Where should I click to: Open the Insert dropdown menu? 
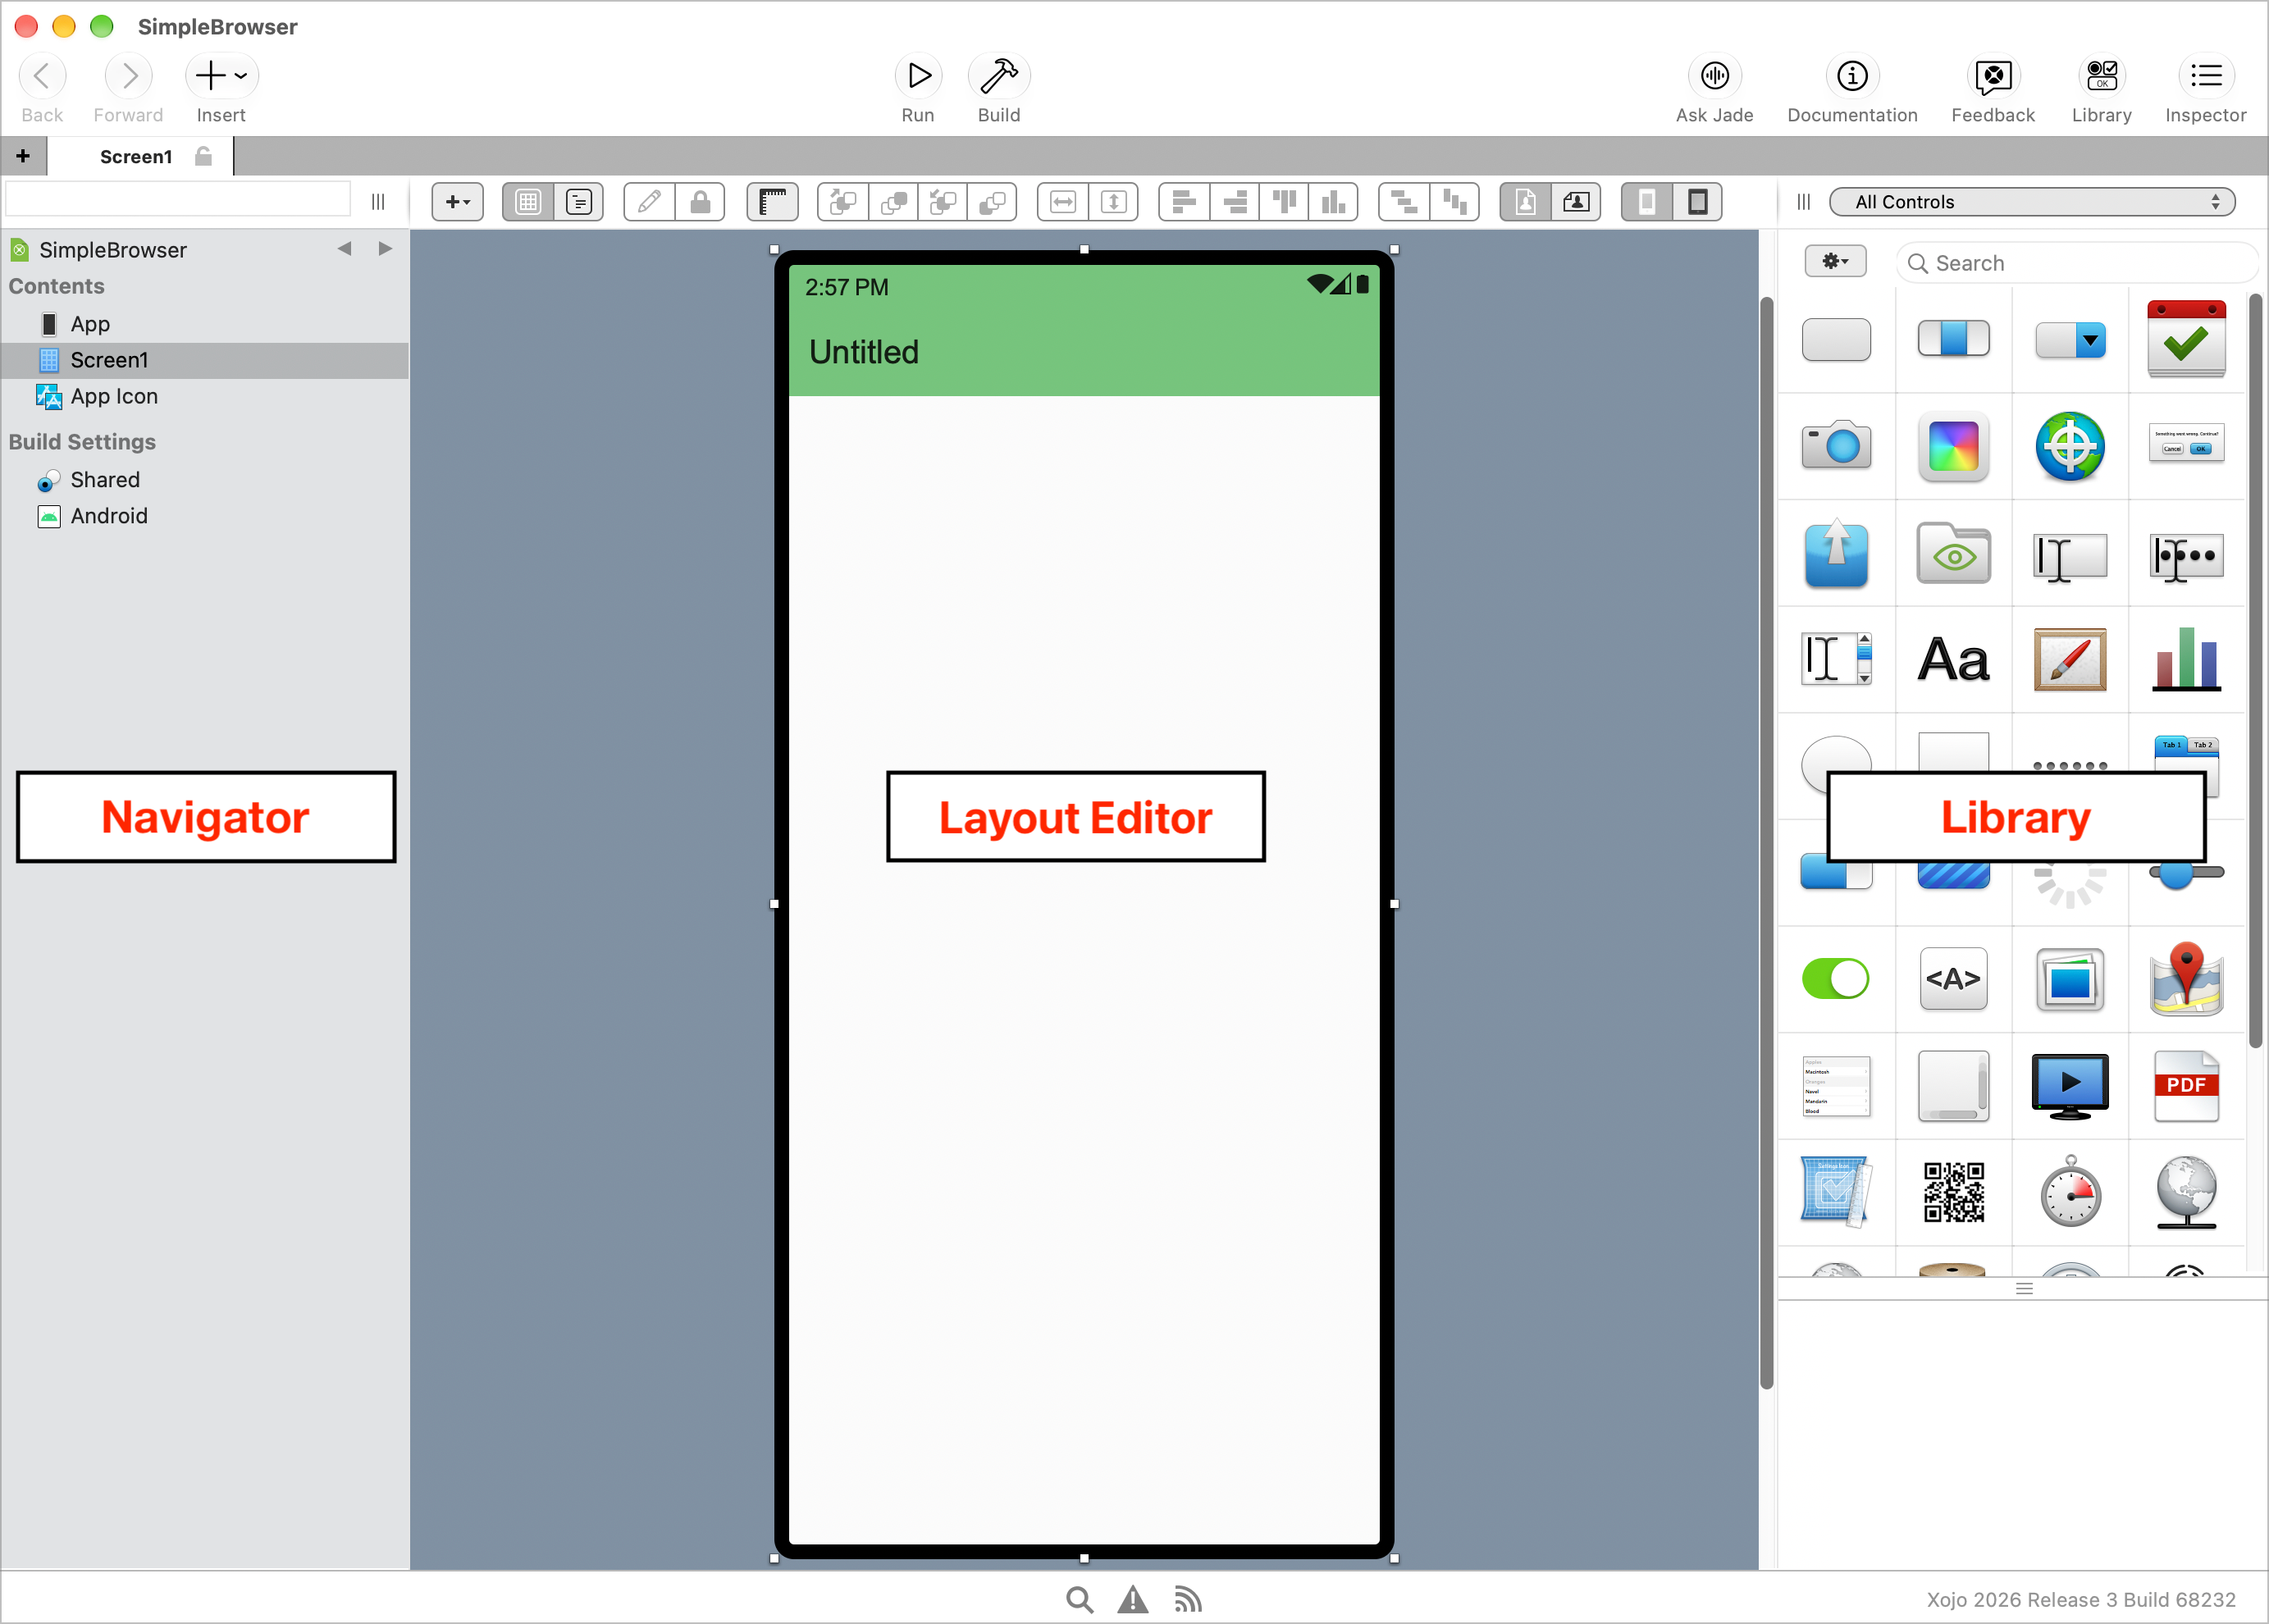click(221, 76)
